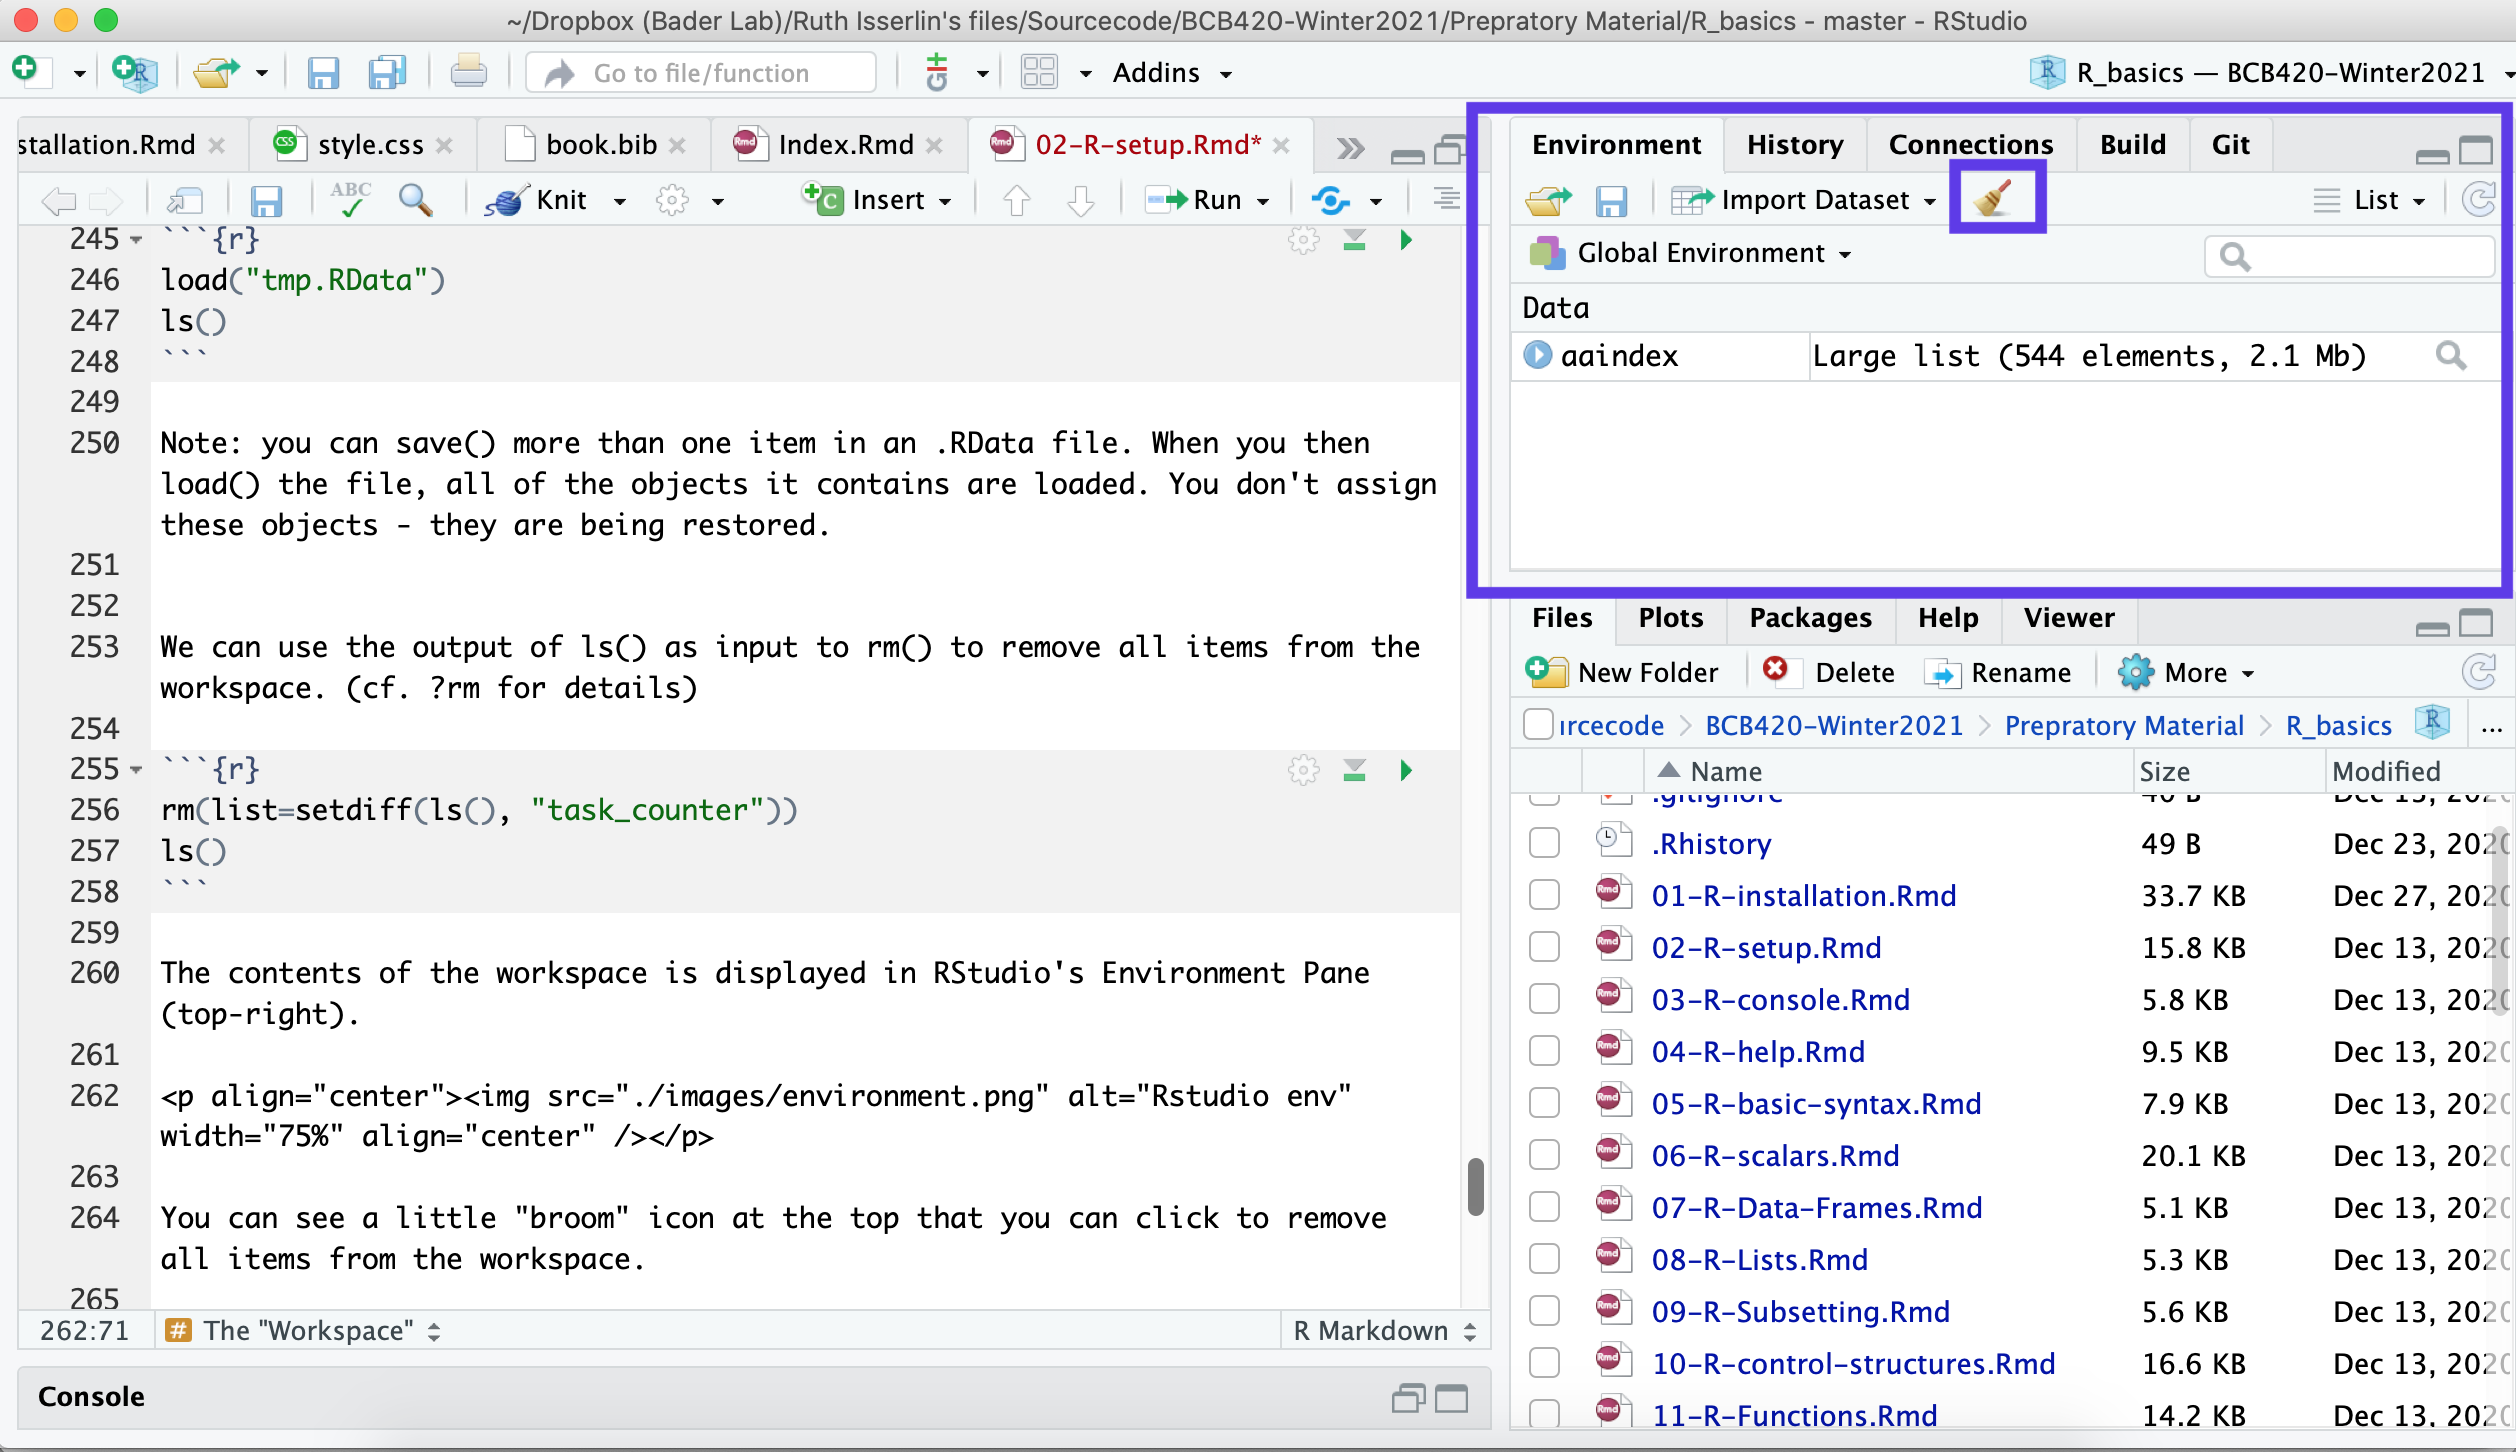Close the style.css editor tab
Image resolution: width=2516 pixels, height=1452 pixels.
tap(444, 146)
